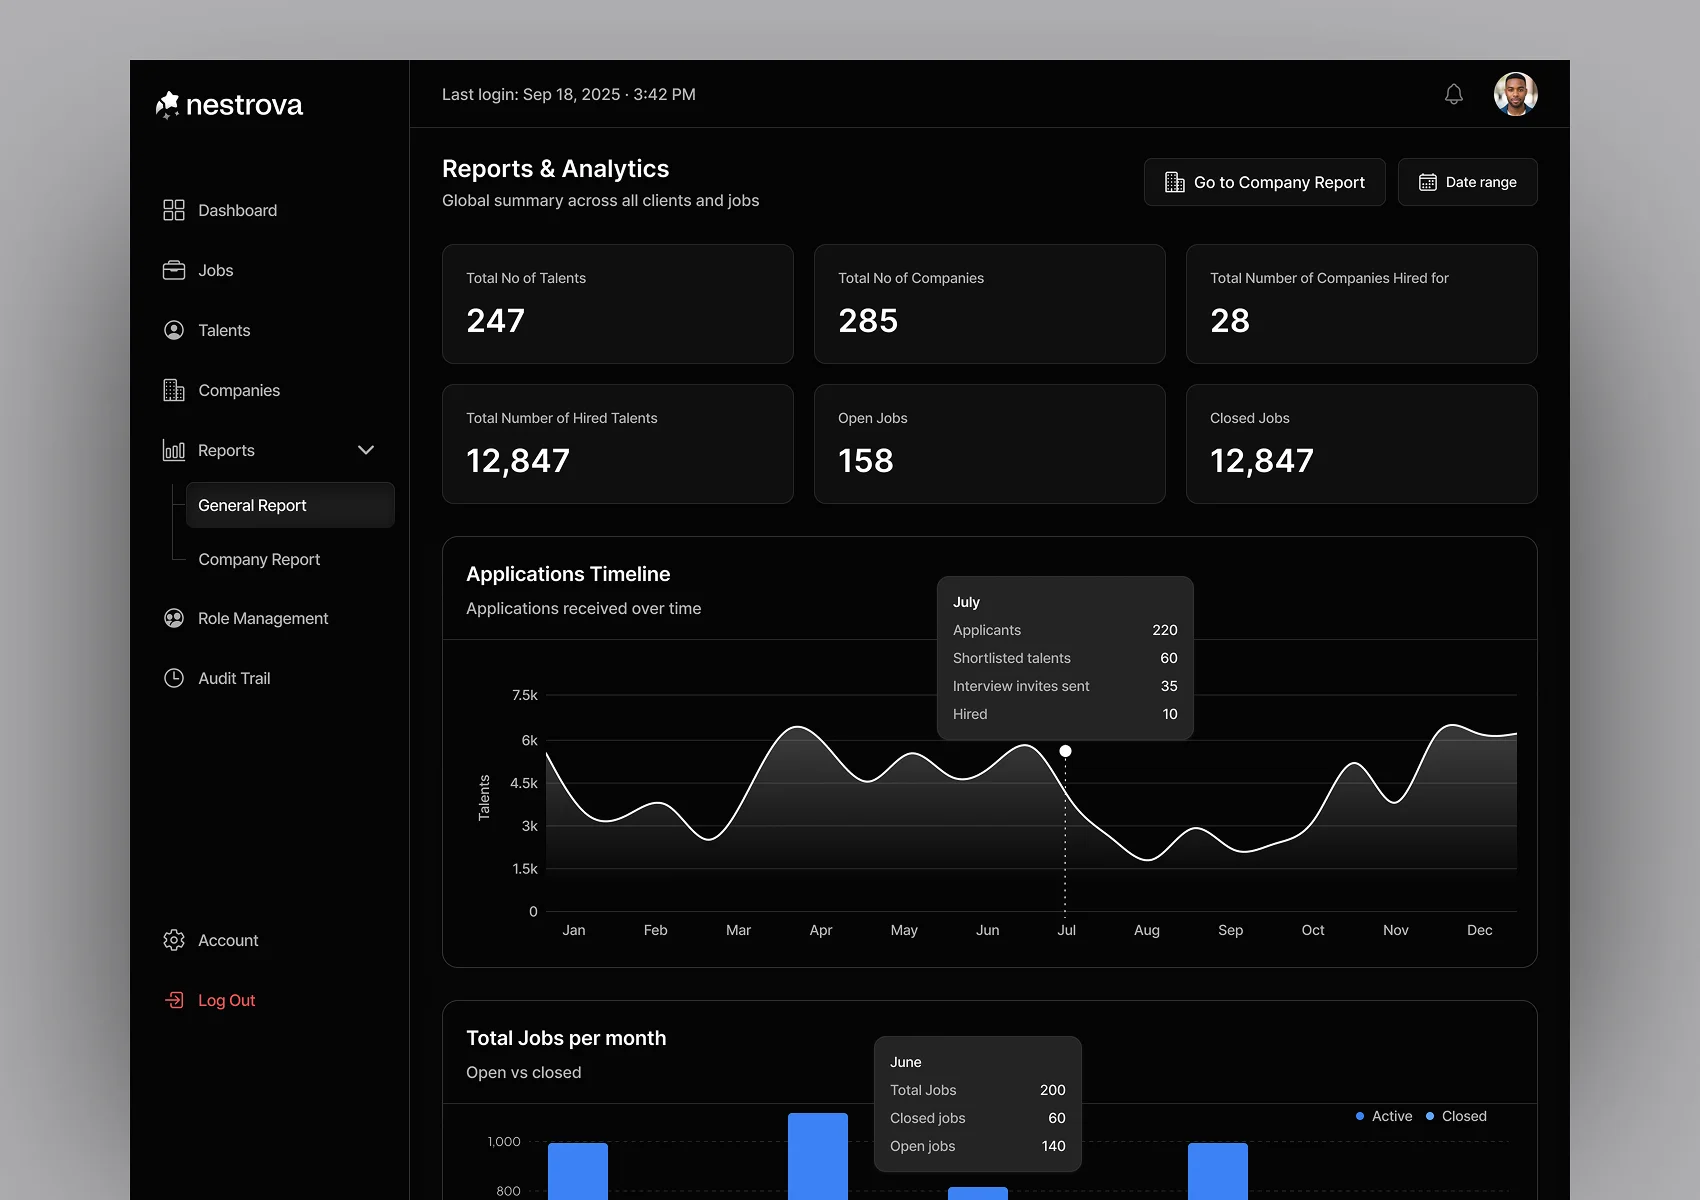Click building icon in Go to Company Report

coord(1175,182)
